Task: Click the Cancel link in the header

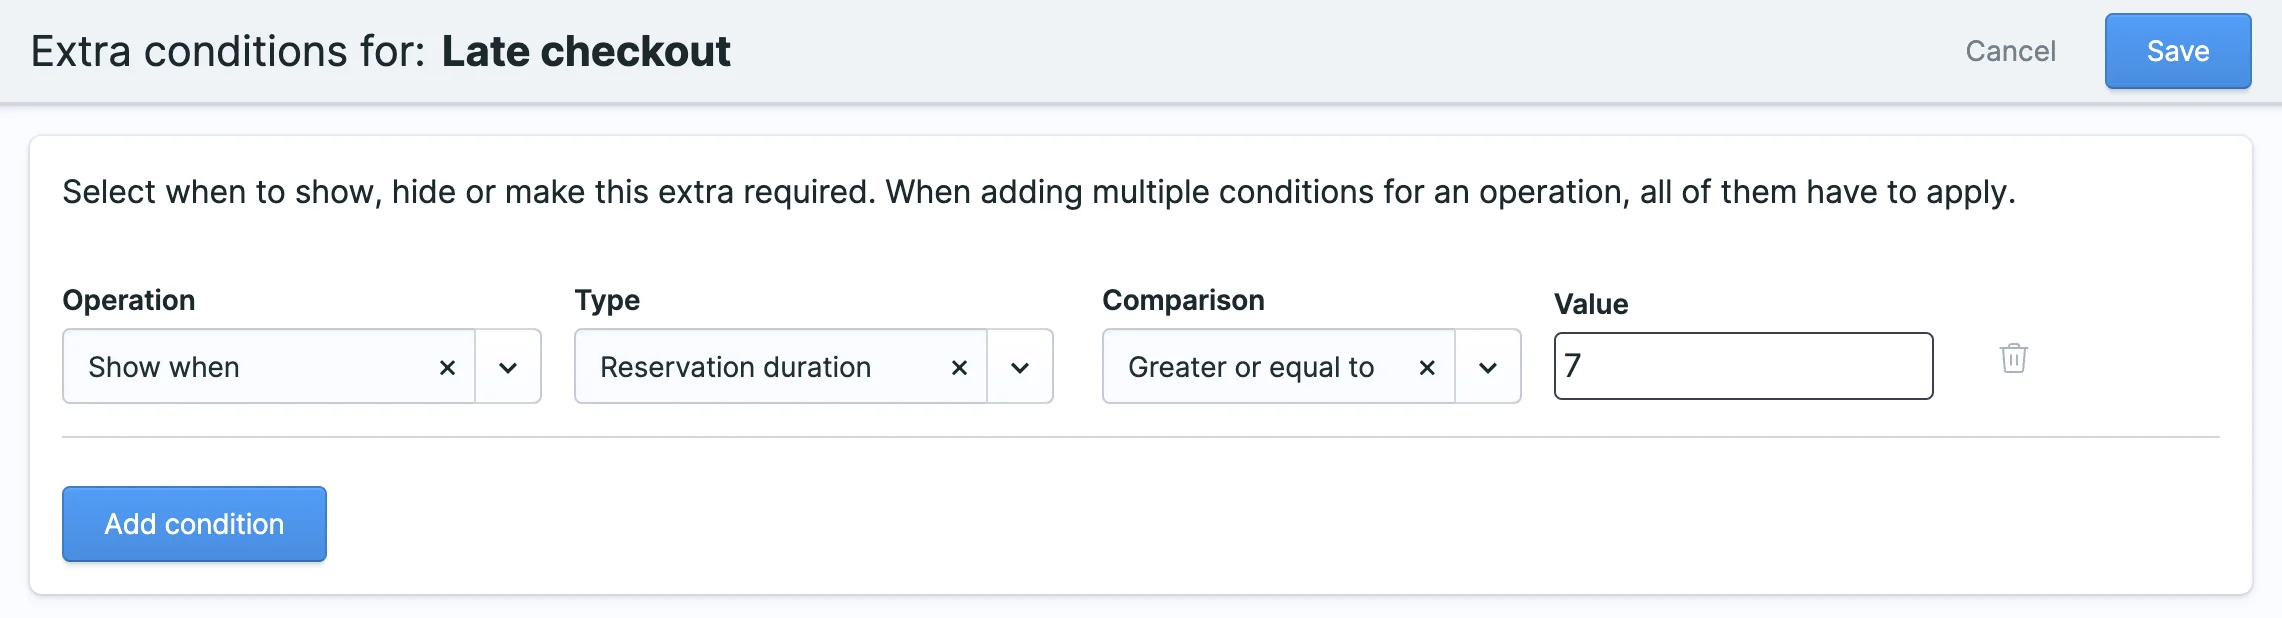Action: click(x=2010, y=51)
